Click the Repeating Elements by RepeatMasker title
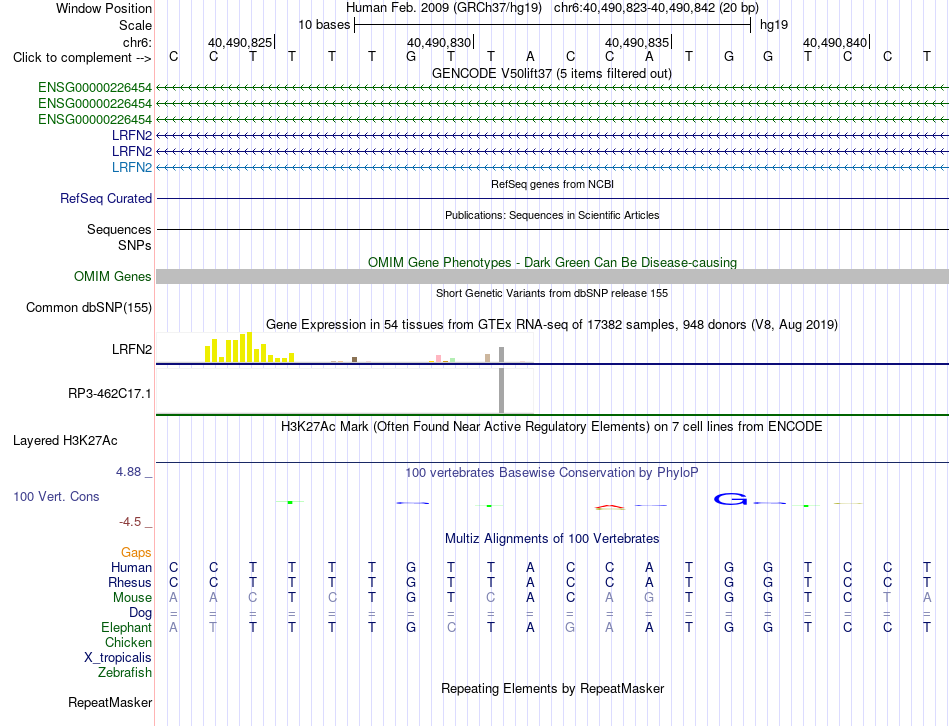Viewport: 950px width, 726px height. coord(553,688)
